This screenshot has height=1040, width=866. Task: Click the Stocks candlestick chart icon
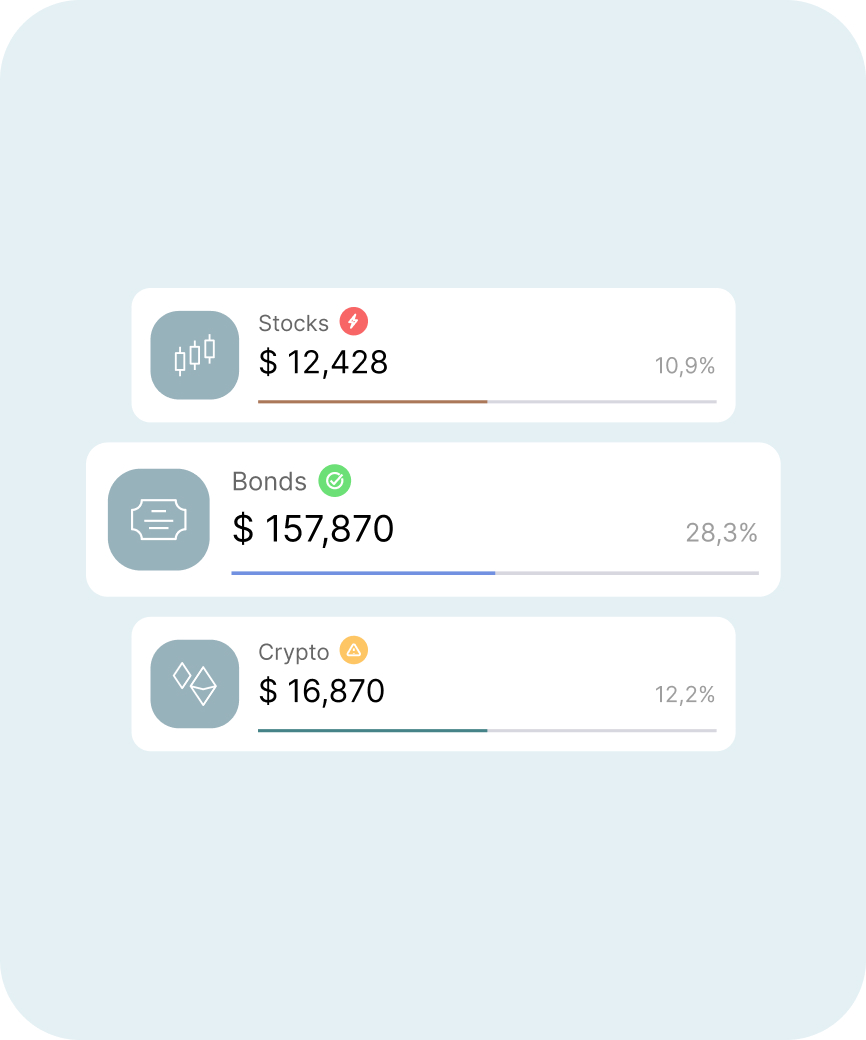[195, 355]
